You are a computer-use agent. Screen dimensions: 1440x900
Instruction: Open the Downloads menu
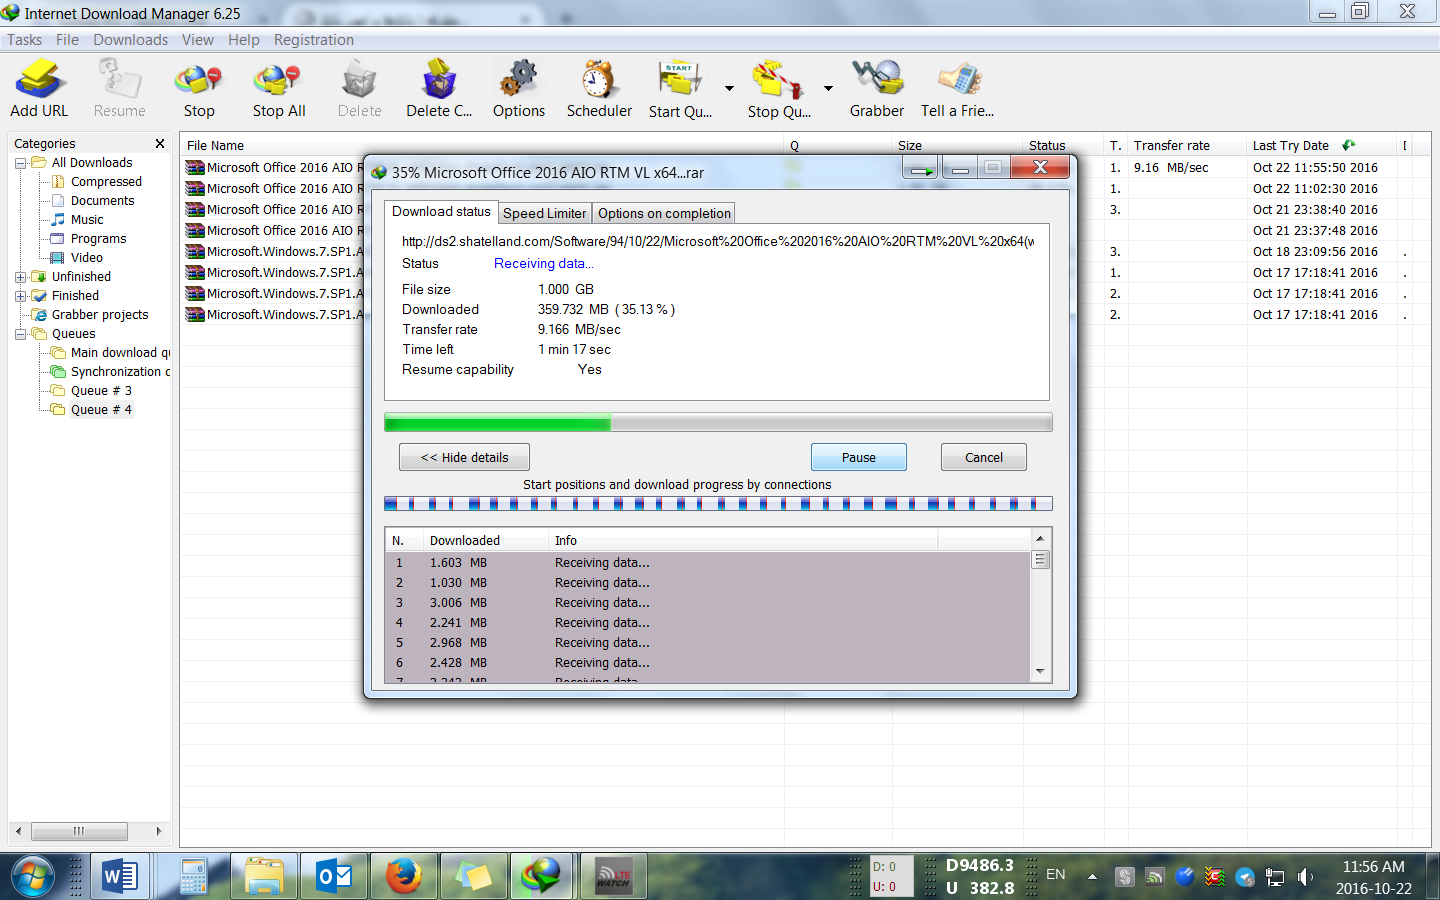coord(131,40)
